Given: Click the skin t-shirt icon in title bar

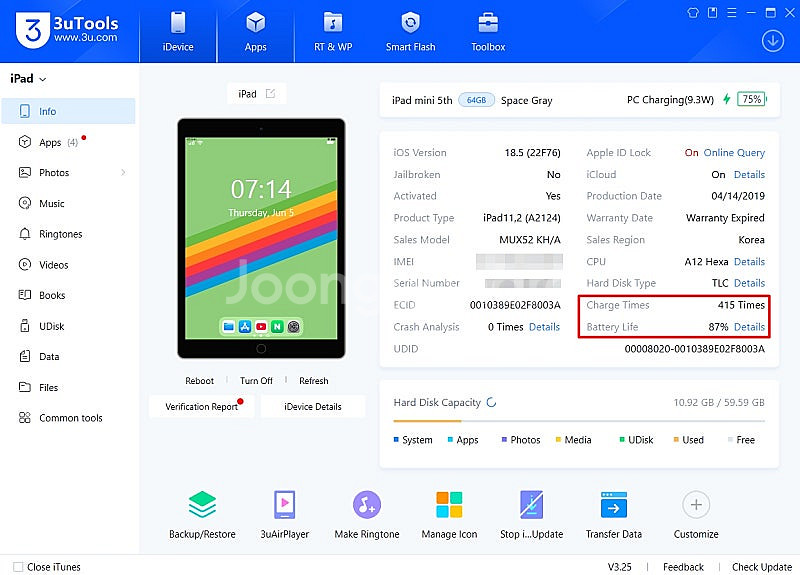Looking at the screenshot, I should (x=693, y=13).
